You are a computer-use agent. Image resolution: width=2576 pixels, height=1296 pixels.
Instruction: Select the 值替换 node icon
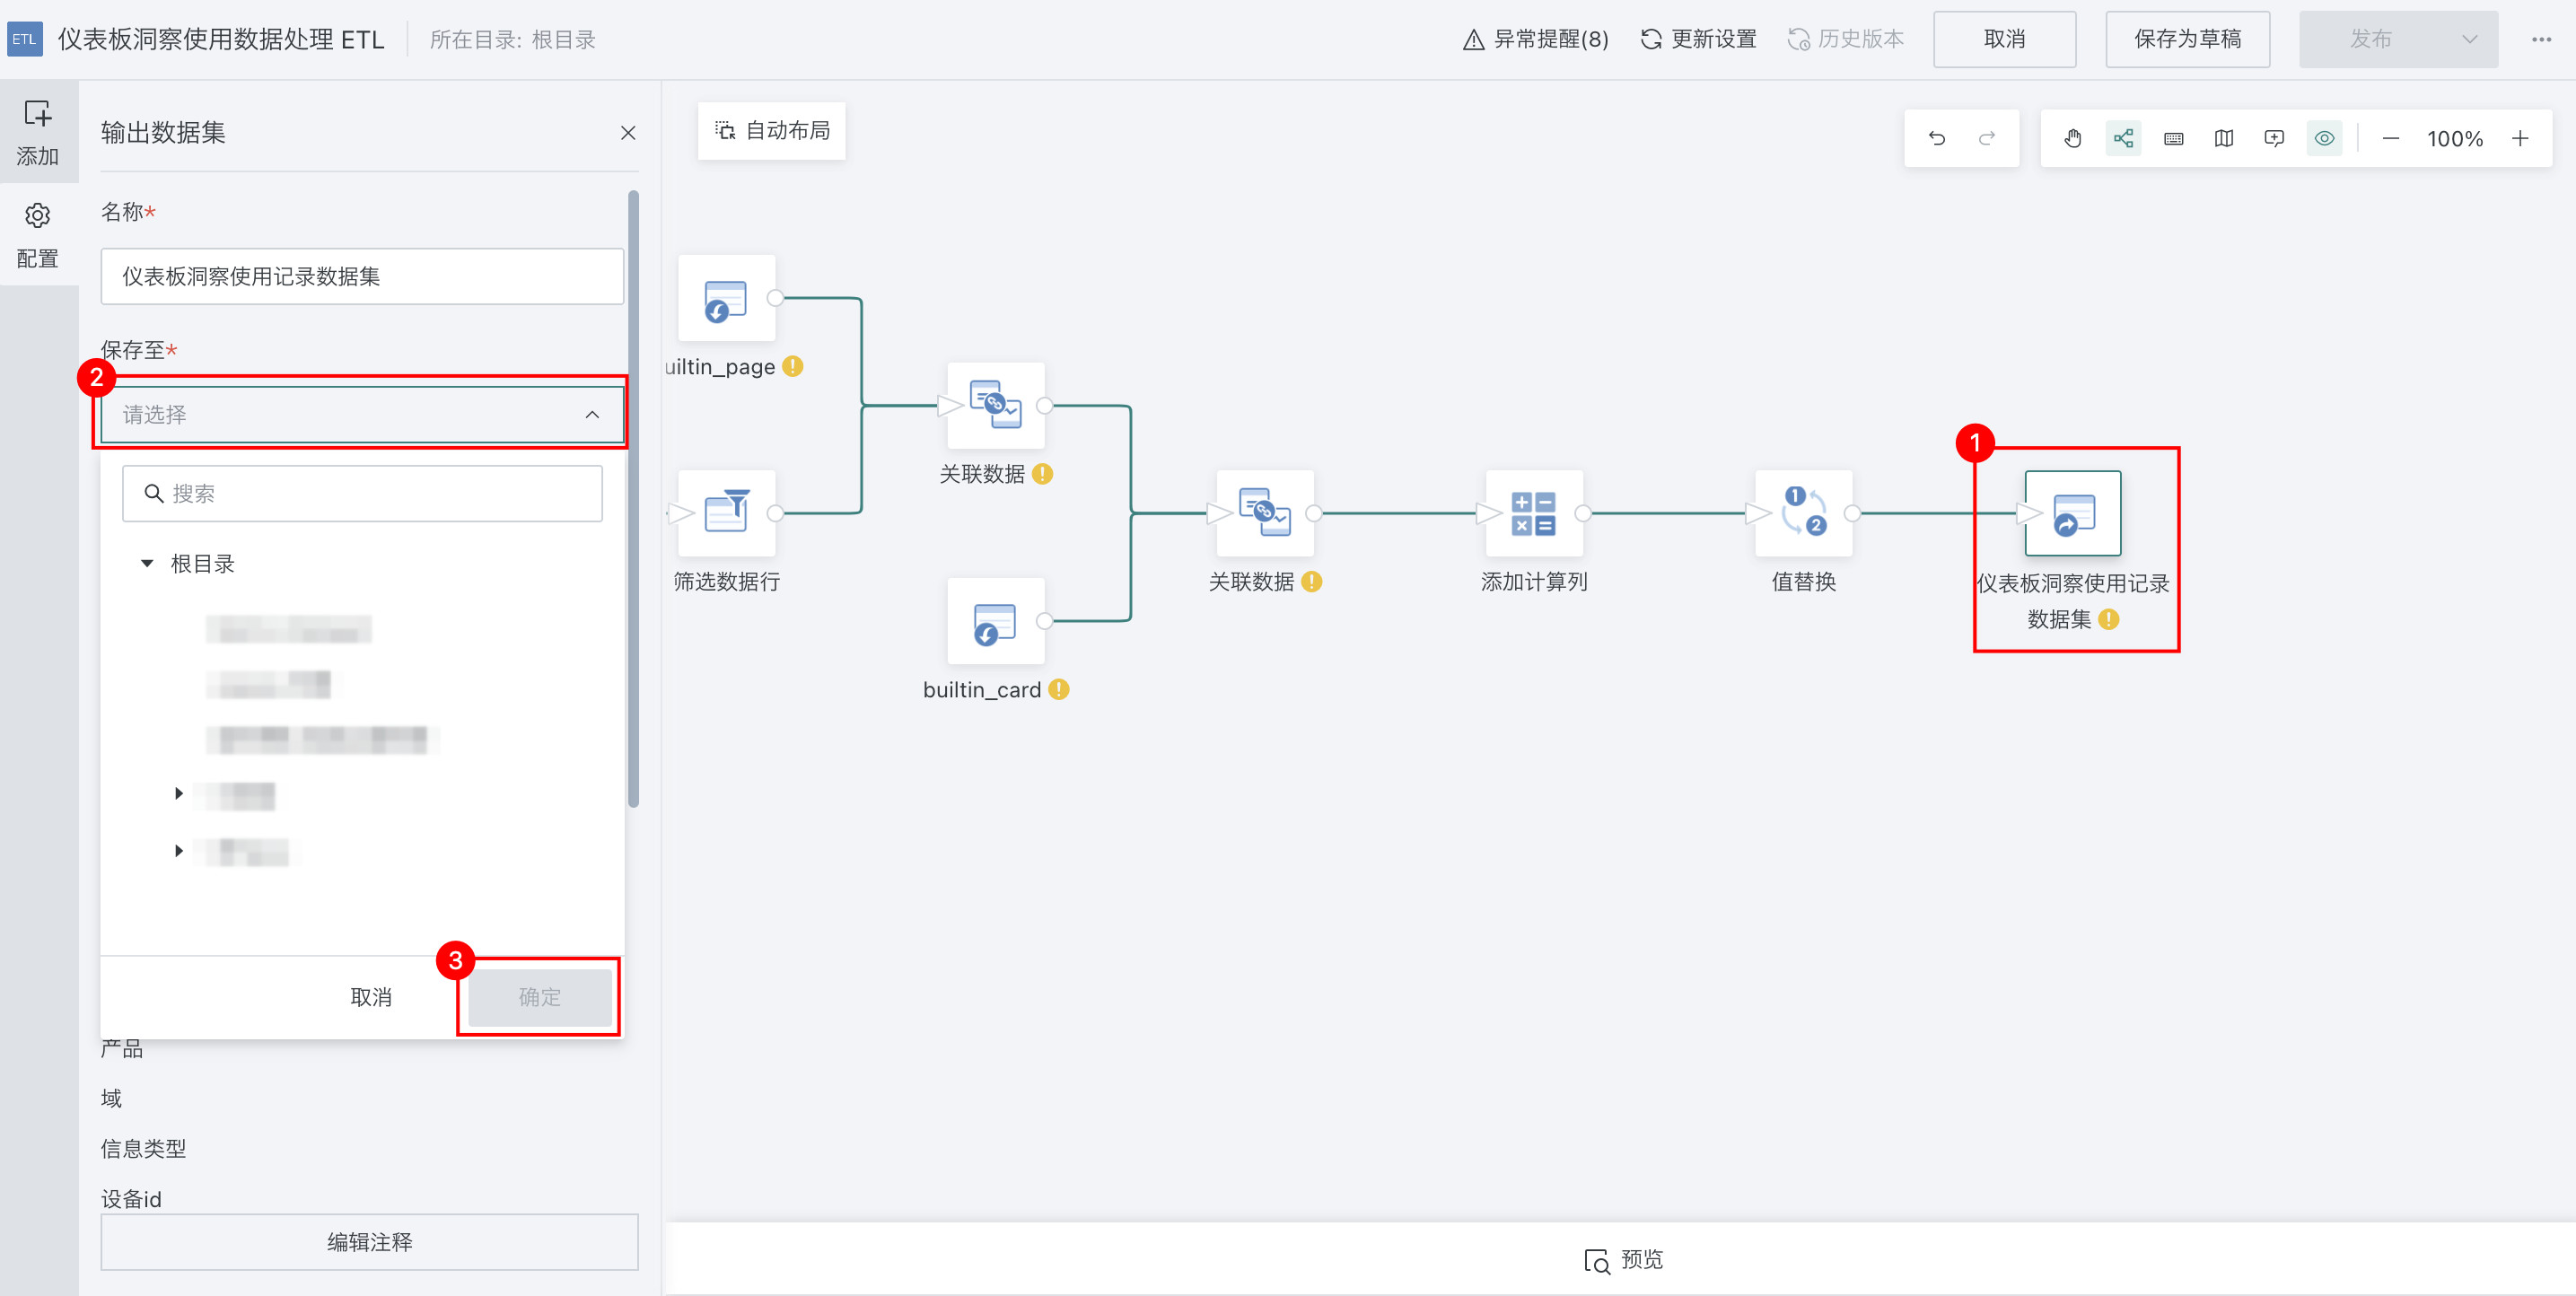pos(1803,513)
